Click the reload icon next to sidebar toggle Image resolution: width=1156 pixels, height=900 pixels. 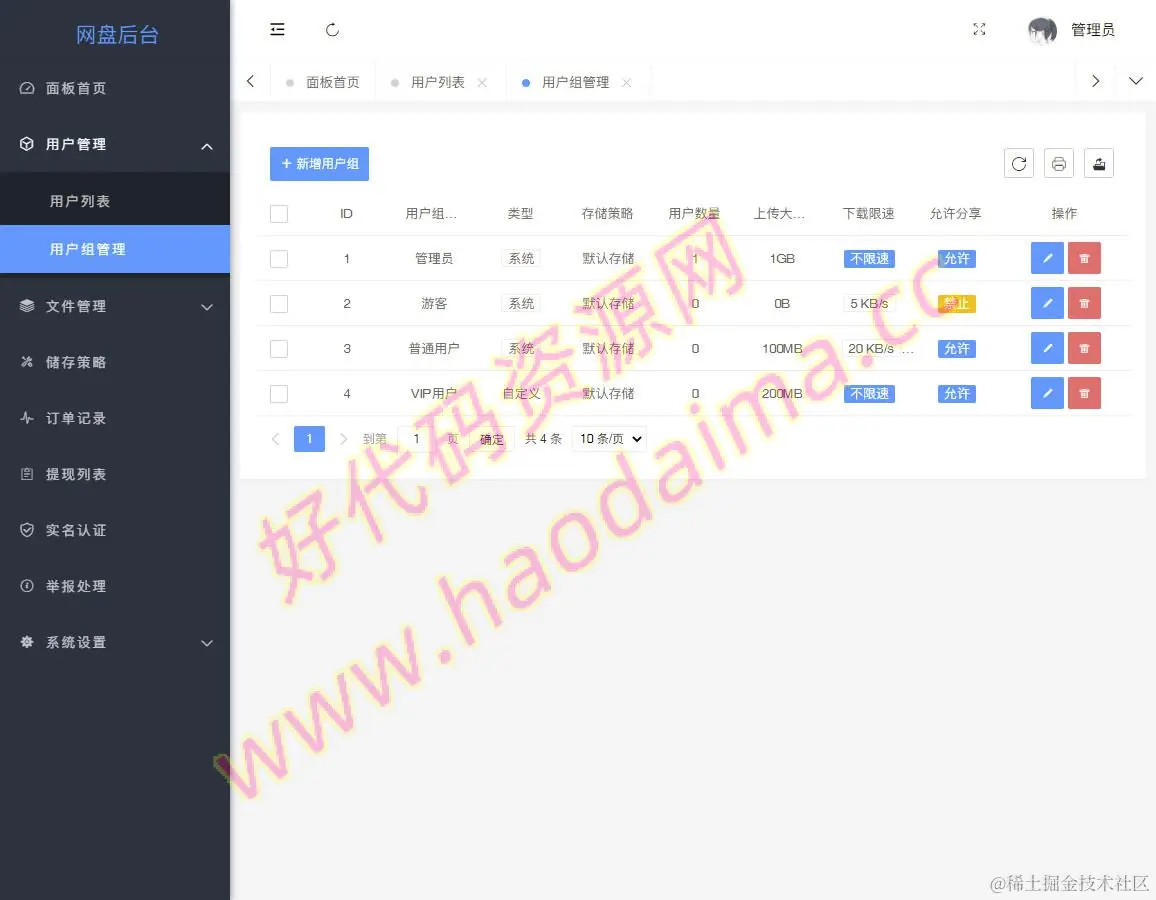click(x=332, y=30)
